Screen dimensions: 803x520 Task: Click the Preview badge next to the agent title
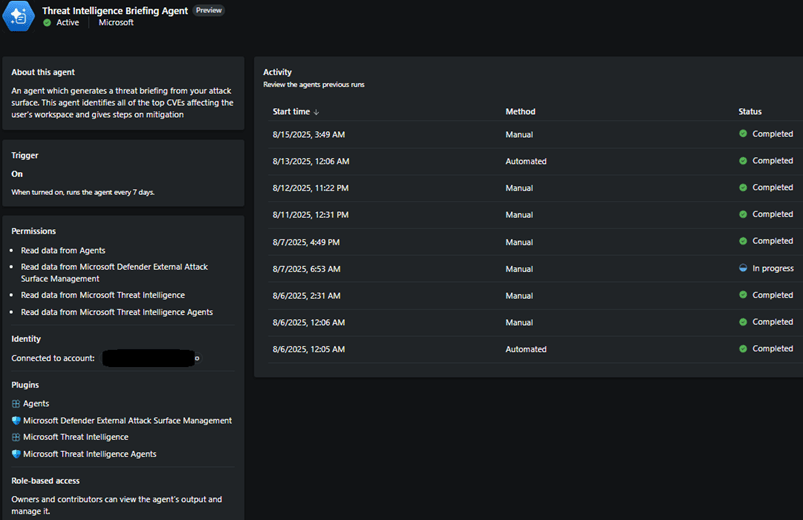208,10
